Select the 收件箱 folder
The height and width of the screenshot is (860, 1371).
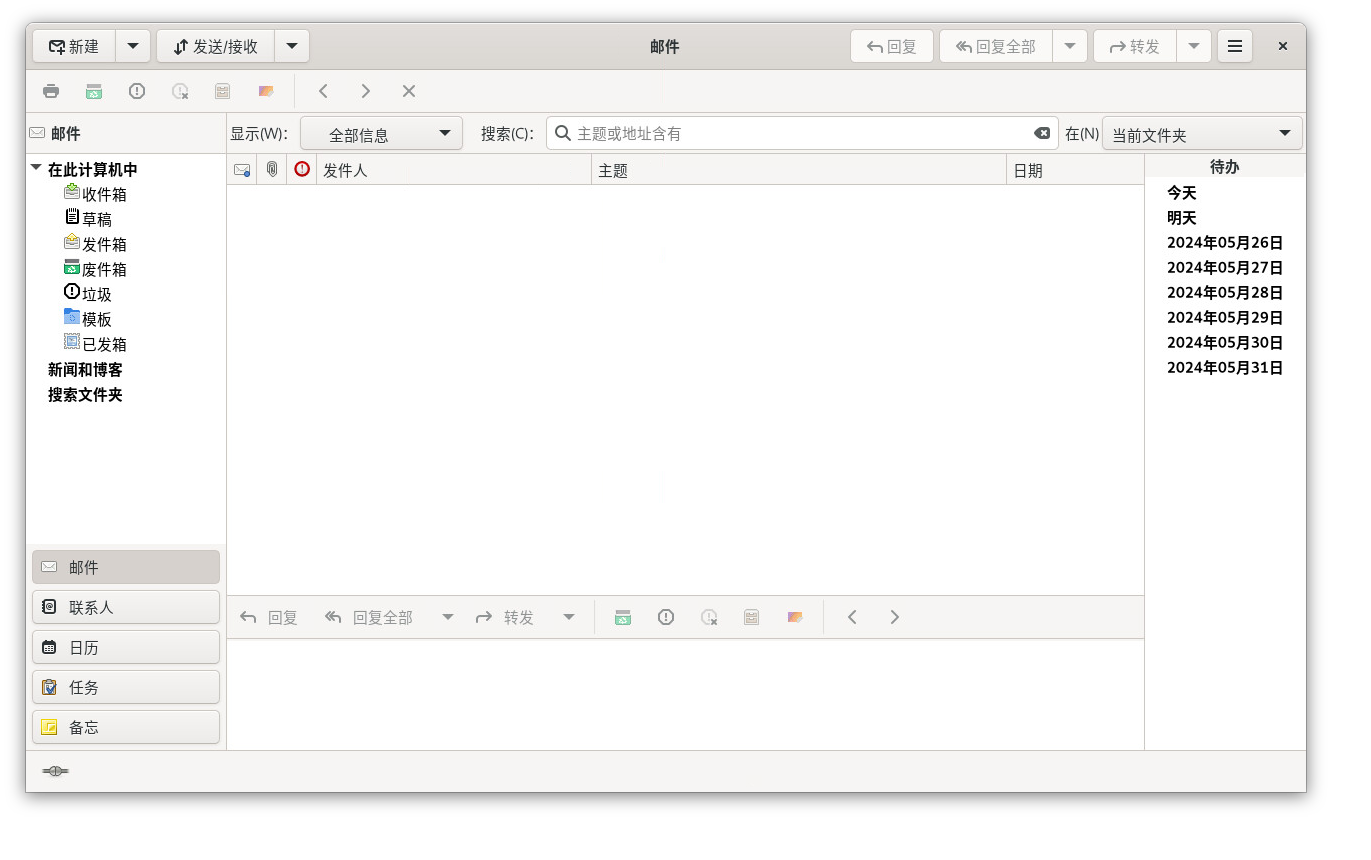pyautogui.click(x=104, y=194)
